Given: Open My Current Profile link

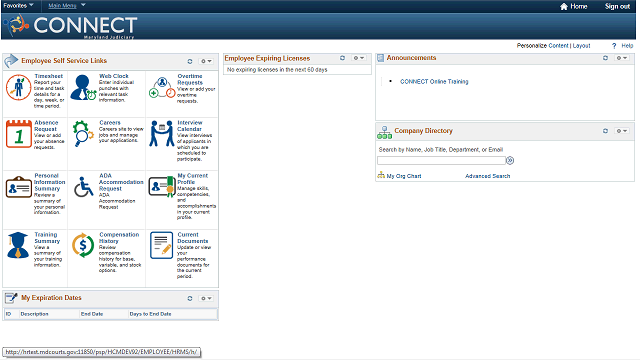Looking at the screenshot, I should (193, 179).
